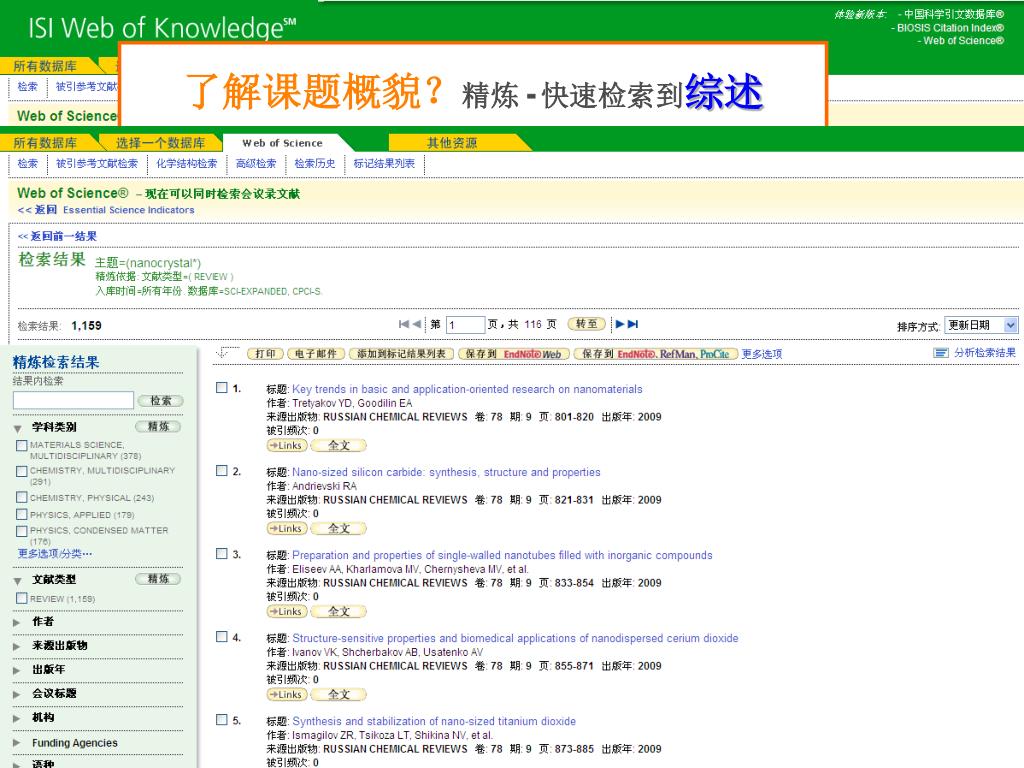Open 中国科学引文数据库 link in header

pos(953,14)
